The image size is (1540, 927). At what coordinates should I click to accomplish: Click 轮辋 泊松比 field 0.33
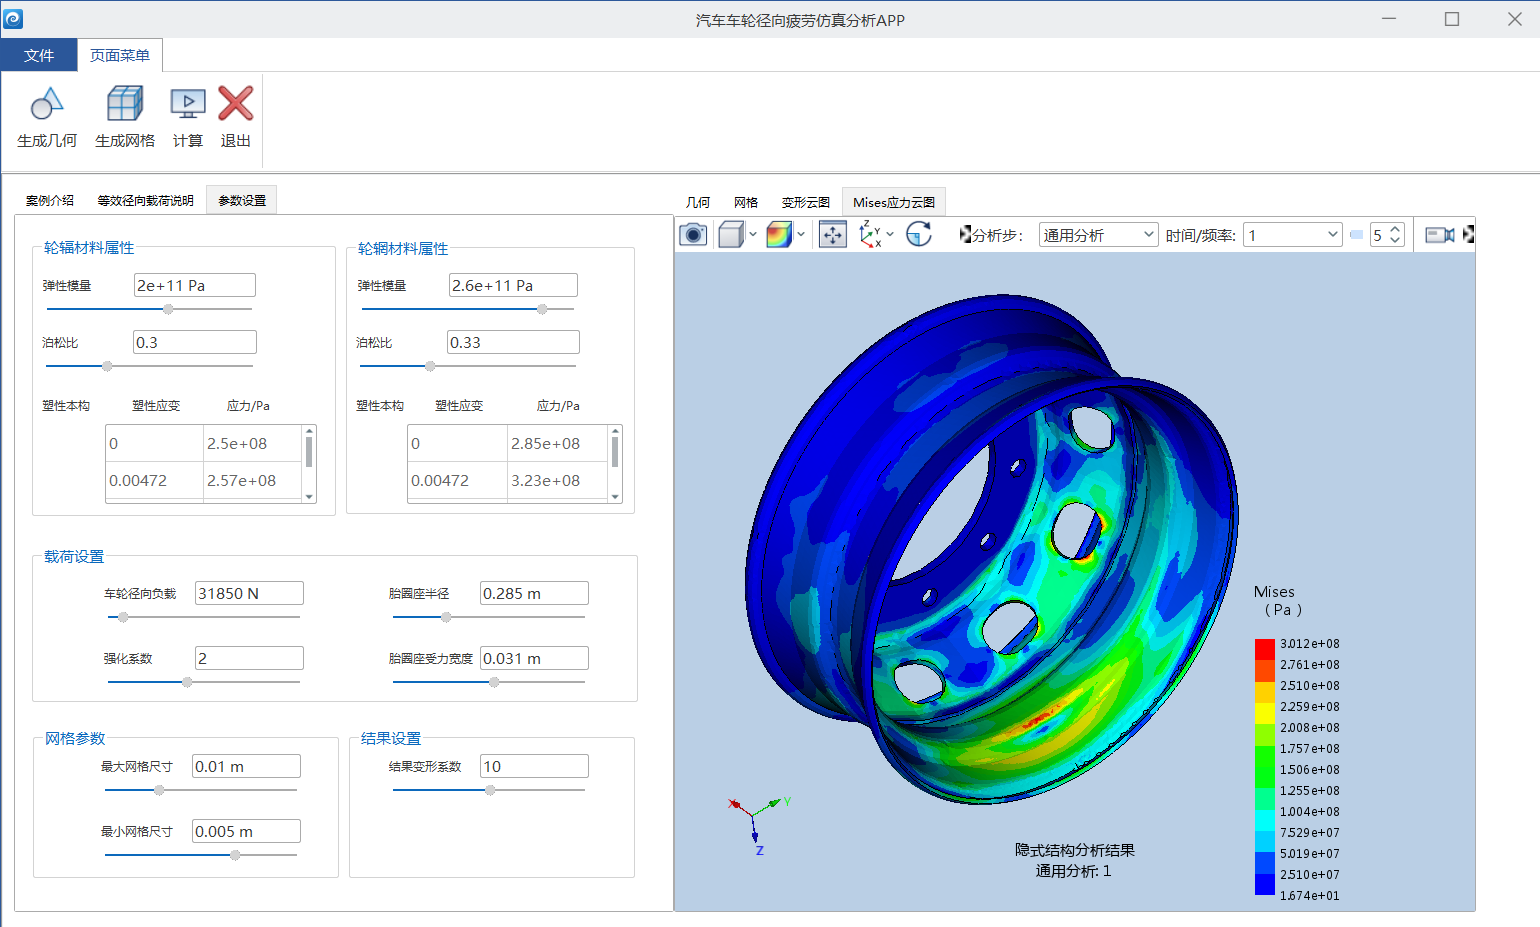tap(513, 342)
